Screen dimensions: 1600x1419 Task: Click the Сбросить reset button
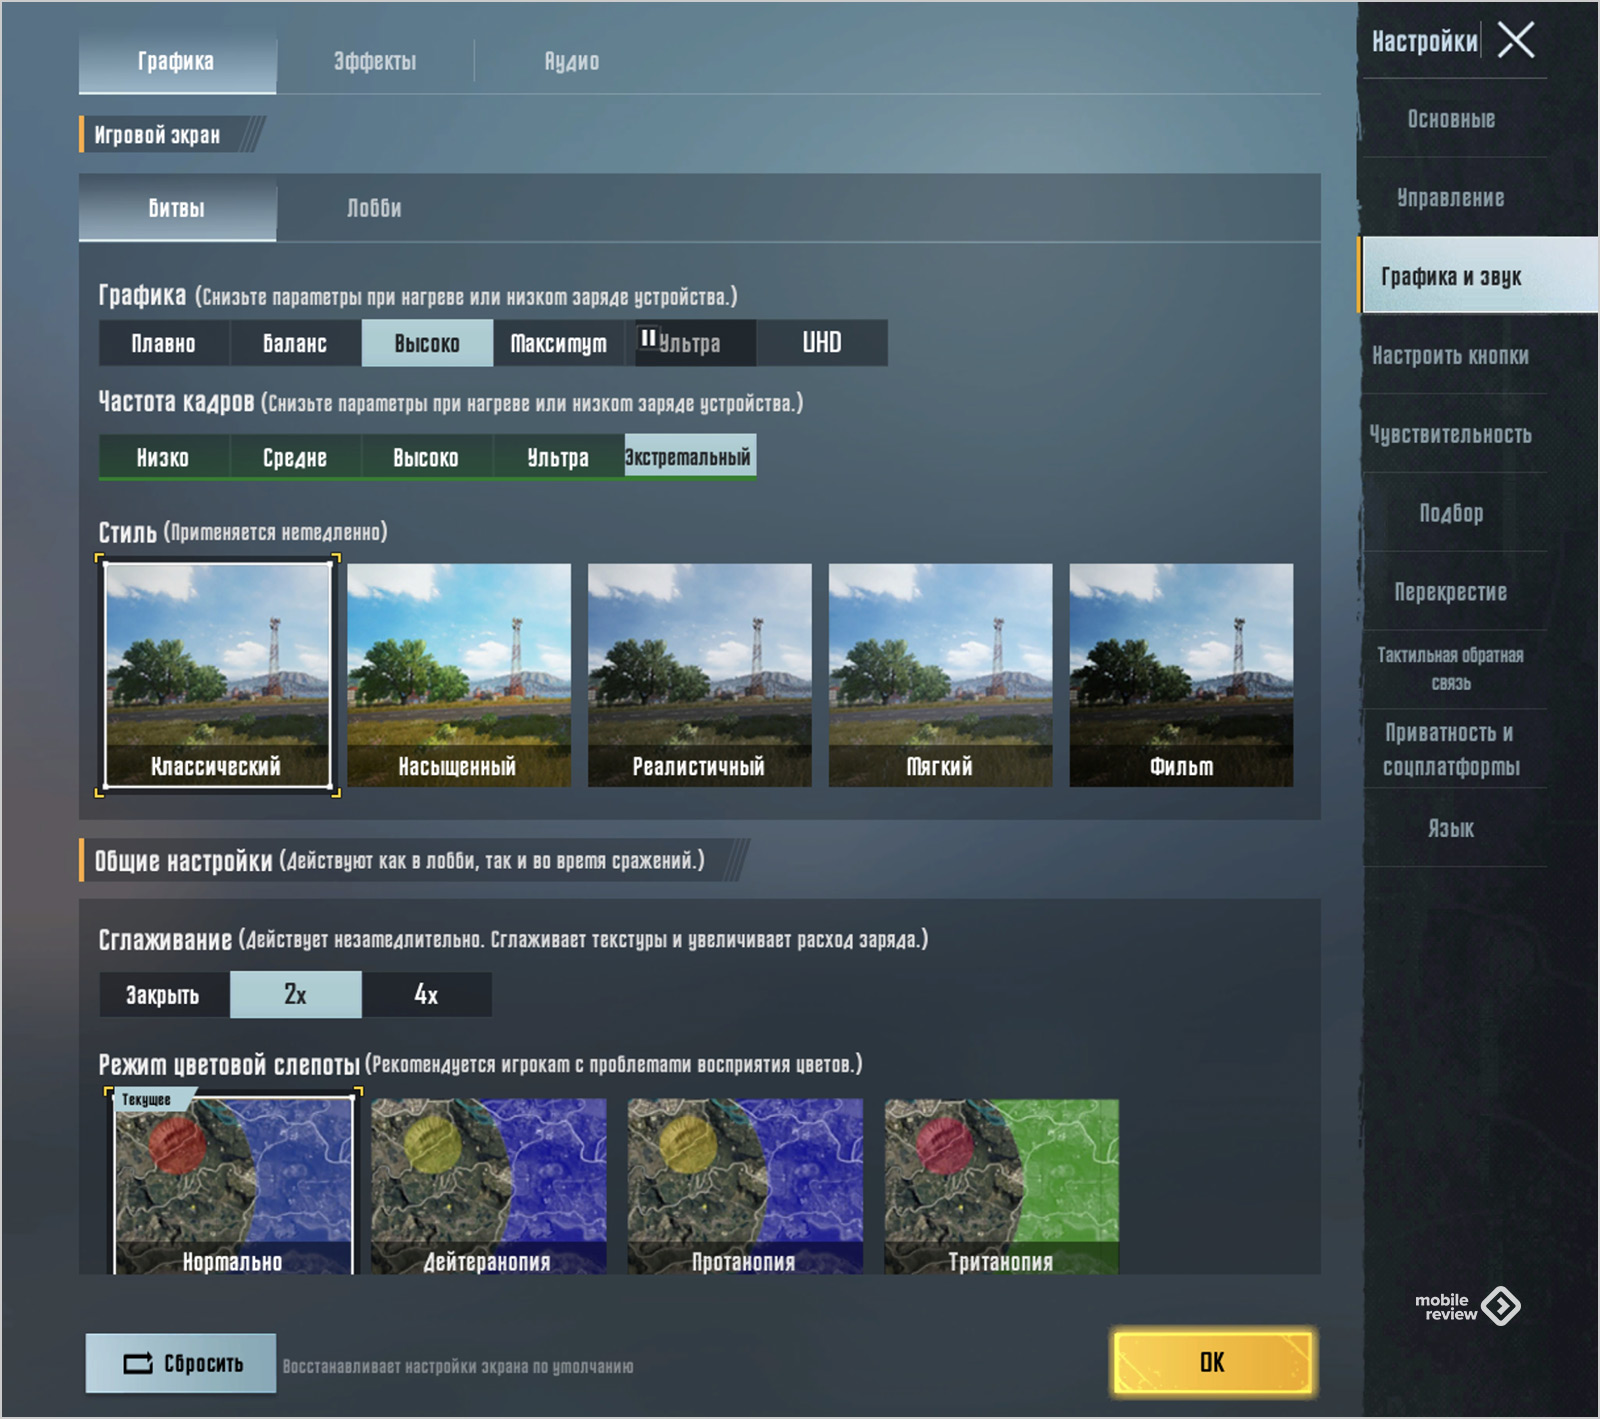(181, 1363)
